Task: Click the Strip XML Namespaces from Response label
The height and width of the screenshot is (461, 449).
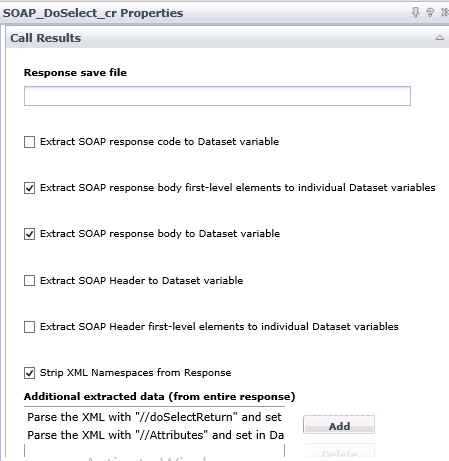Action: (x=136, y=372)
